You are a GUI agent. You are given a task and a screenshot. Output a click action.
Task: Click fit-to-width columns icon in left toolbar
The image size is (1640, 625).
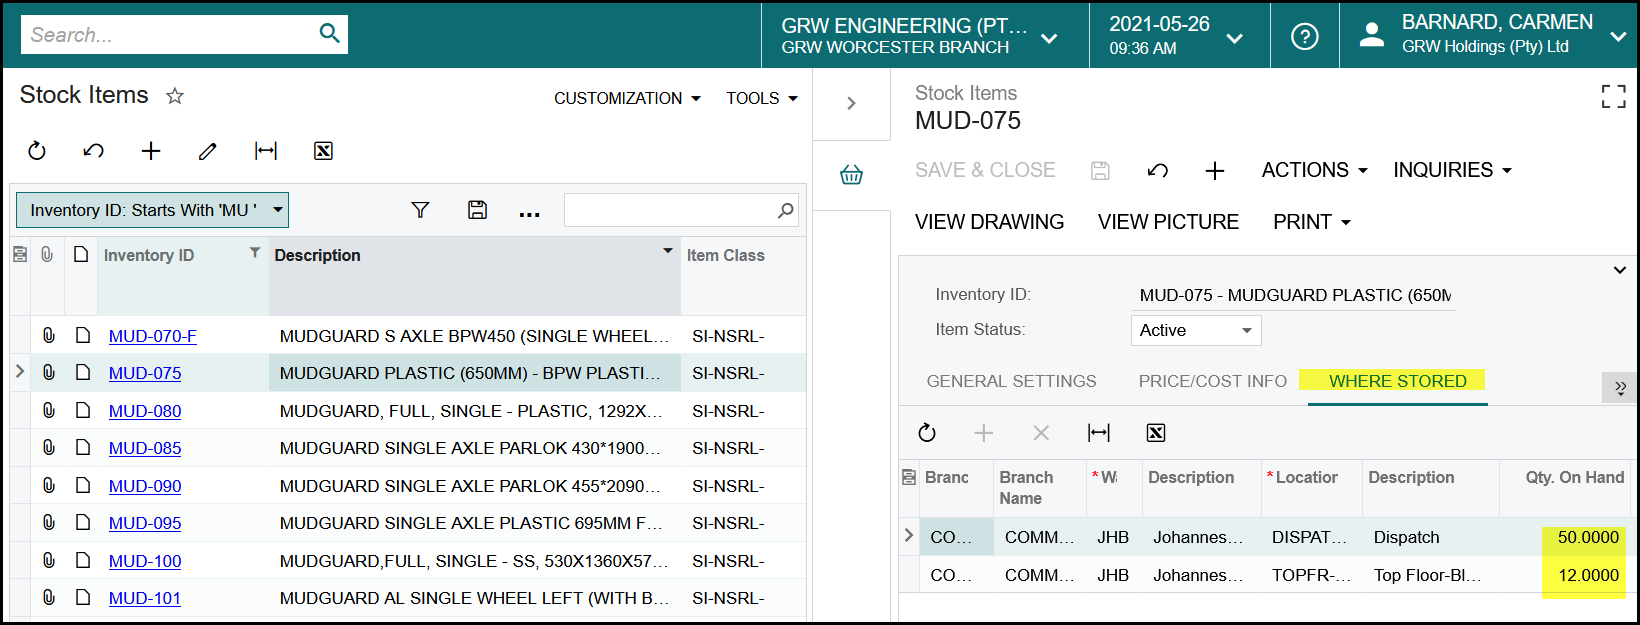(x=266, y=151)
